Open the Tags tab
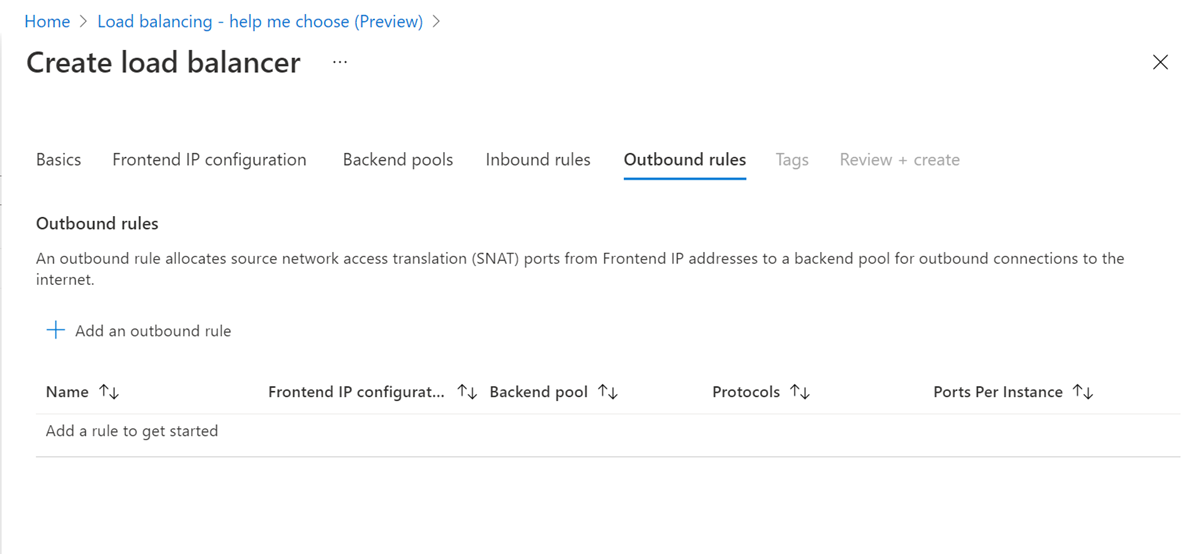The image size is (1200, 554). pos(792,160)
